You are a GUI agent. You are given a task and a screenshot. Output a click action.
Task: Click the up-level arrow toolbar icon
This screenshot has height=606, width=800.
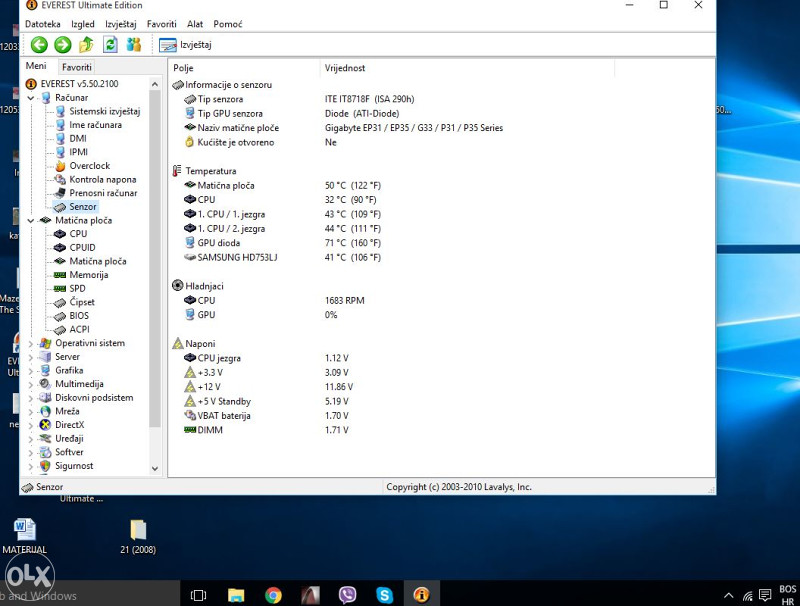coord(86,45)
